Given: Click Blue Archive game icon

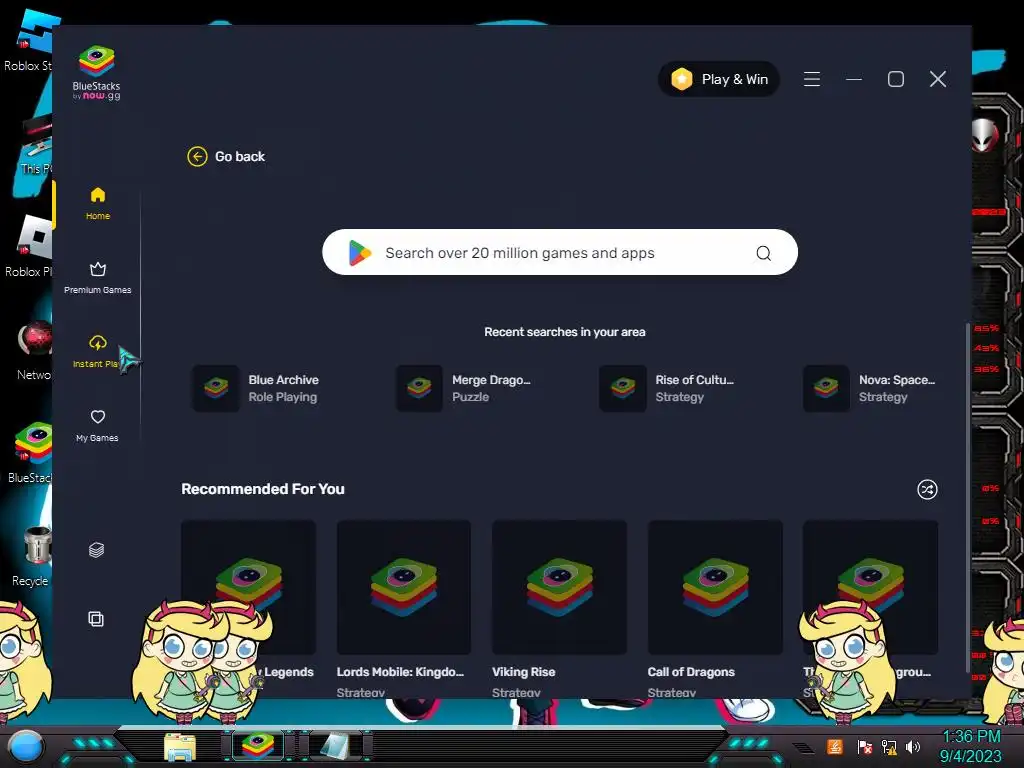Looking at the screenshot, I should (x=216, y=388).
